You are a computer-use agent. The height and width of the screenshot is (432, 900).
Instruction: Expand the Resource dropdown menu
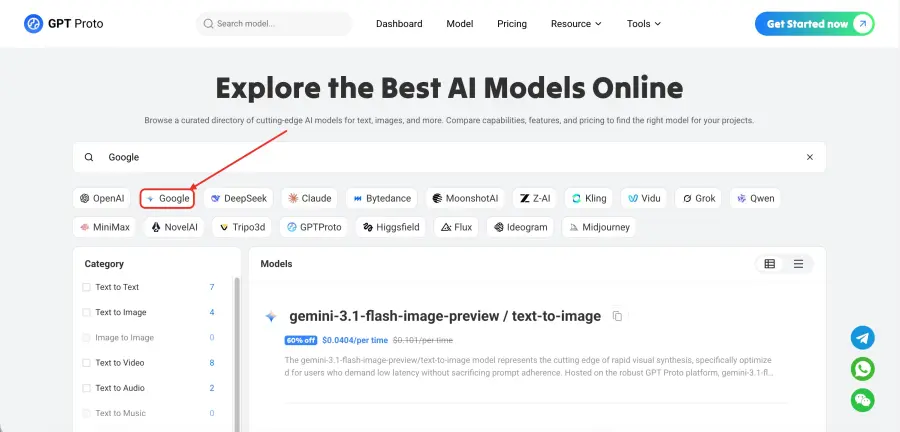pos(576,24)
